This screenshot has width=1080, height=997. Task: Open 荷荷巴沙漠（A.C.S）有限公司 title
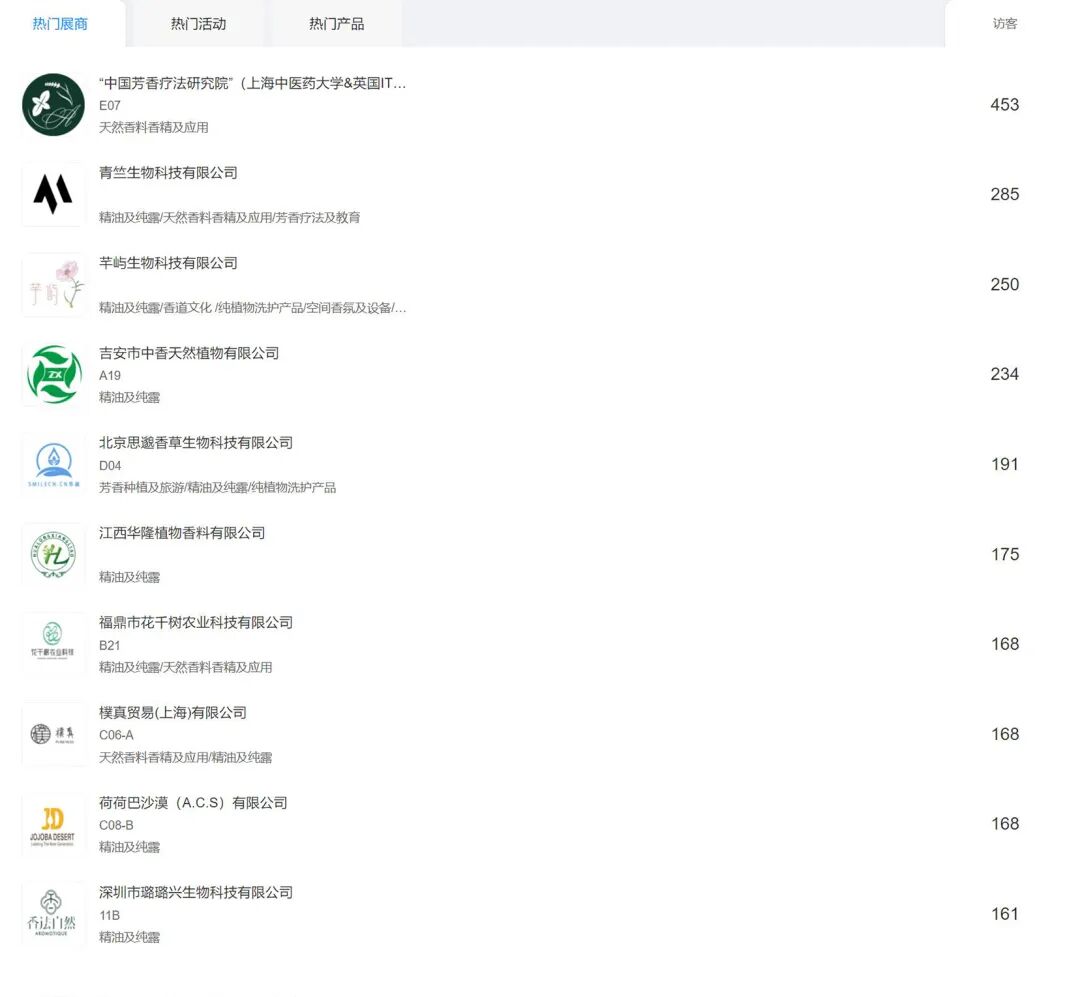tap(193, 803)
